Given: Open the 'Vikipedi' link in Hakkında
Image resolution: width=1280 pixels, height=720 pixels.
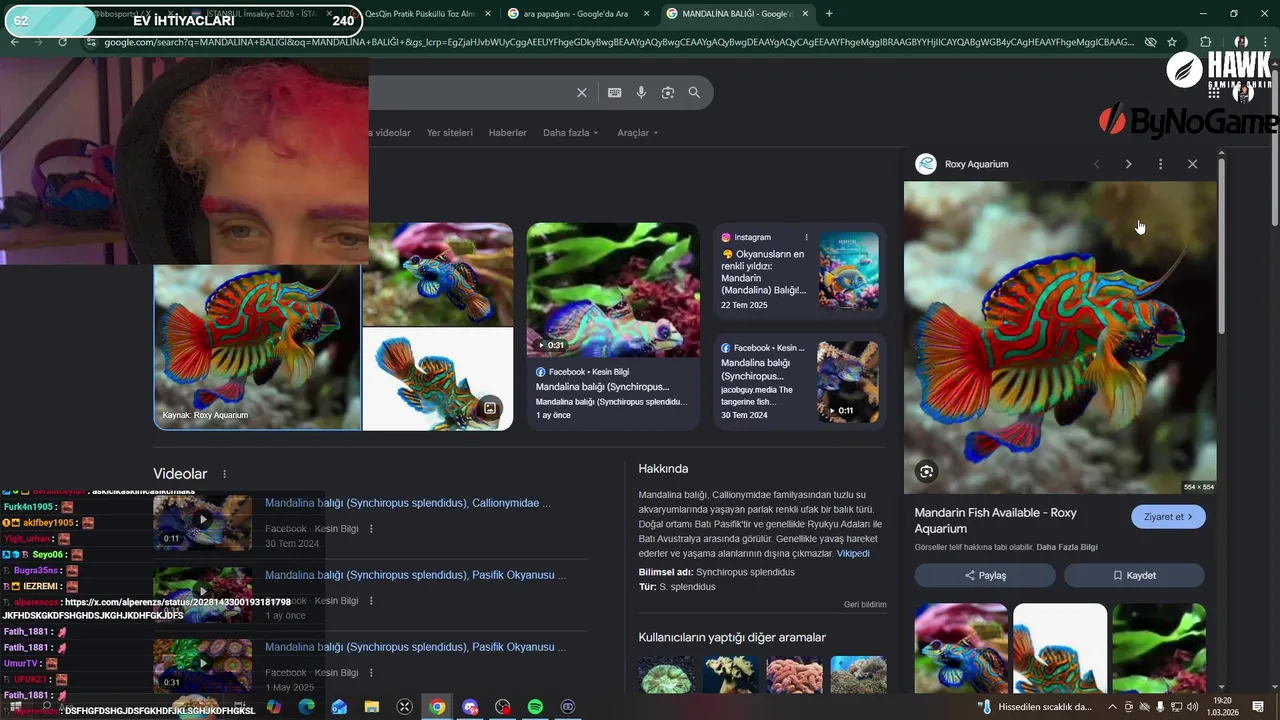Looking at the screenshot, I should tap(853, 553).
